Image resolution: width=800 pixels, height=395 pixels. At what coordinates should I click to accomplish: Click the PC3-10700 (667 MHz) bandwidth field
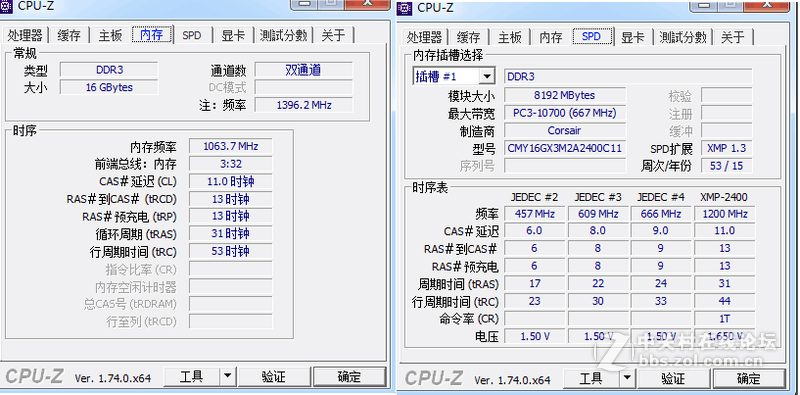[x=565, y=113]
